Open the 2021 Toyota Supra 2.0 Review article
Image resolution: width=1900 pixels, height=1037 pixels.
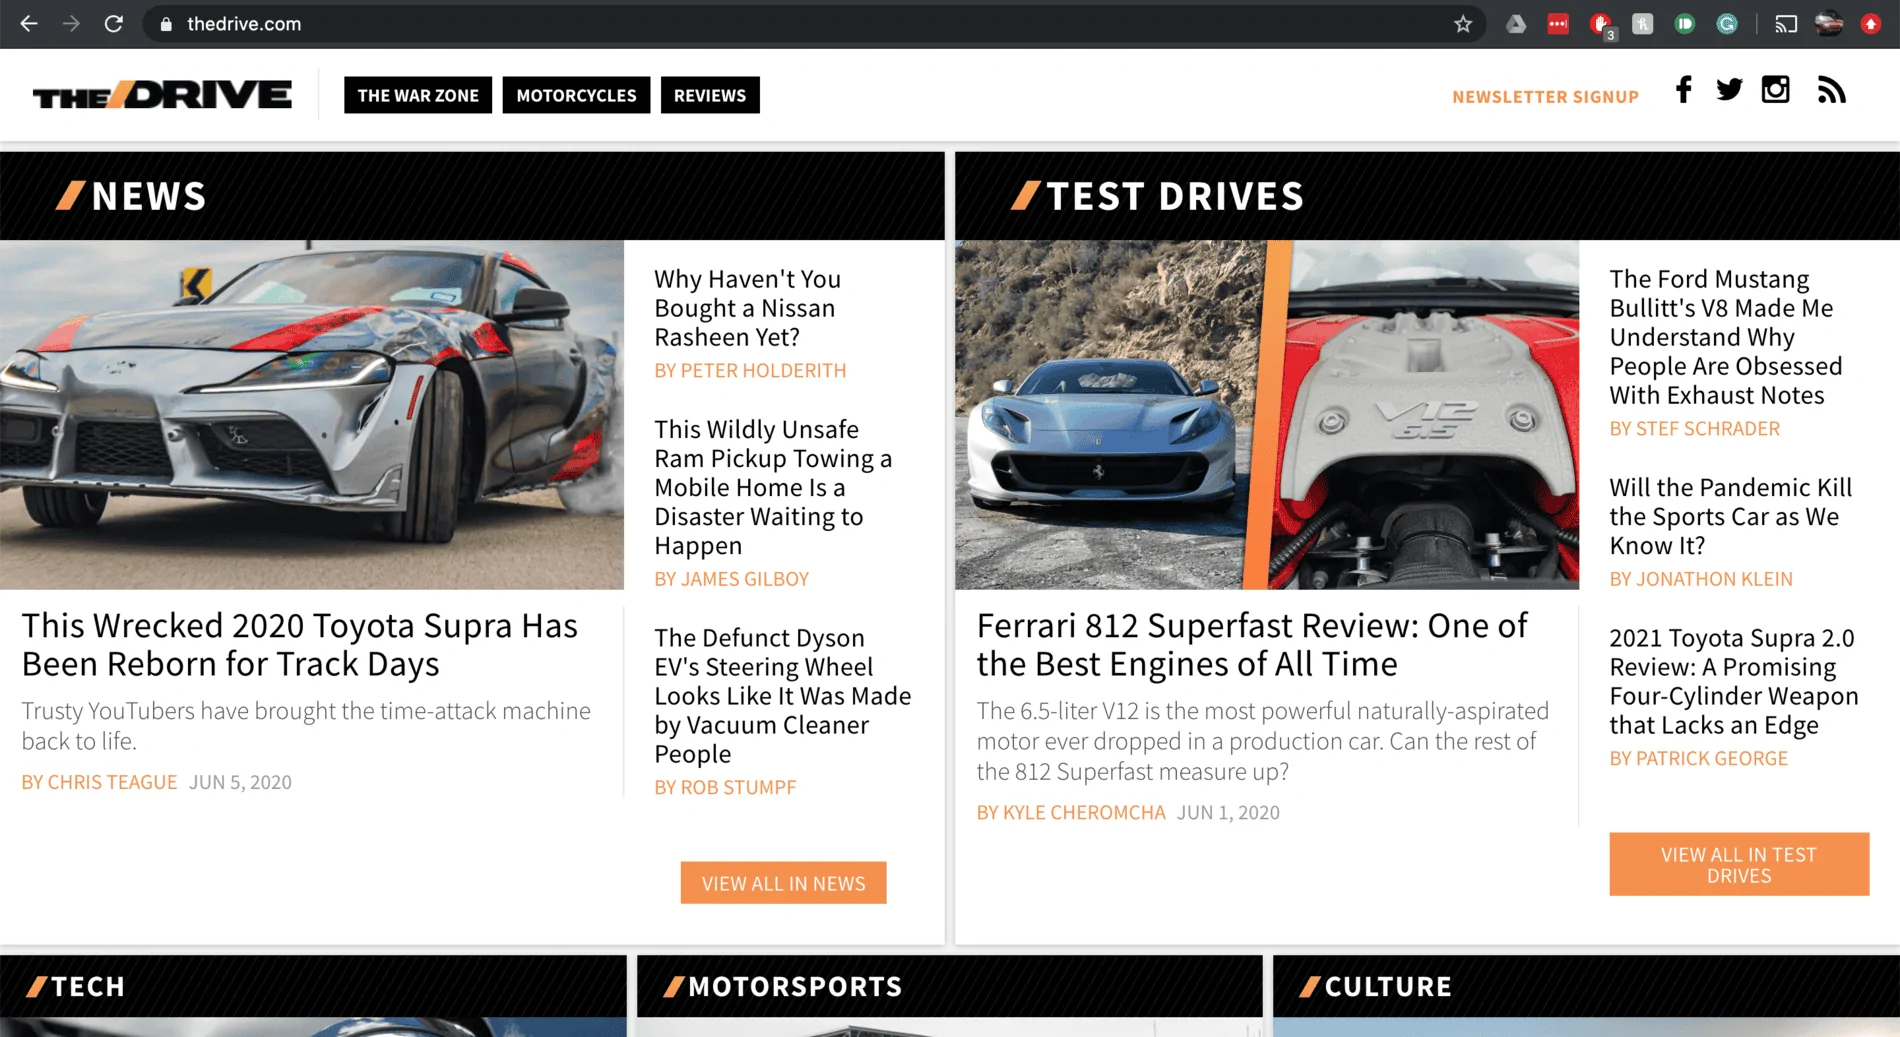(1734, 681)
